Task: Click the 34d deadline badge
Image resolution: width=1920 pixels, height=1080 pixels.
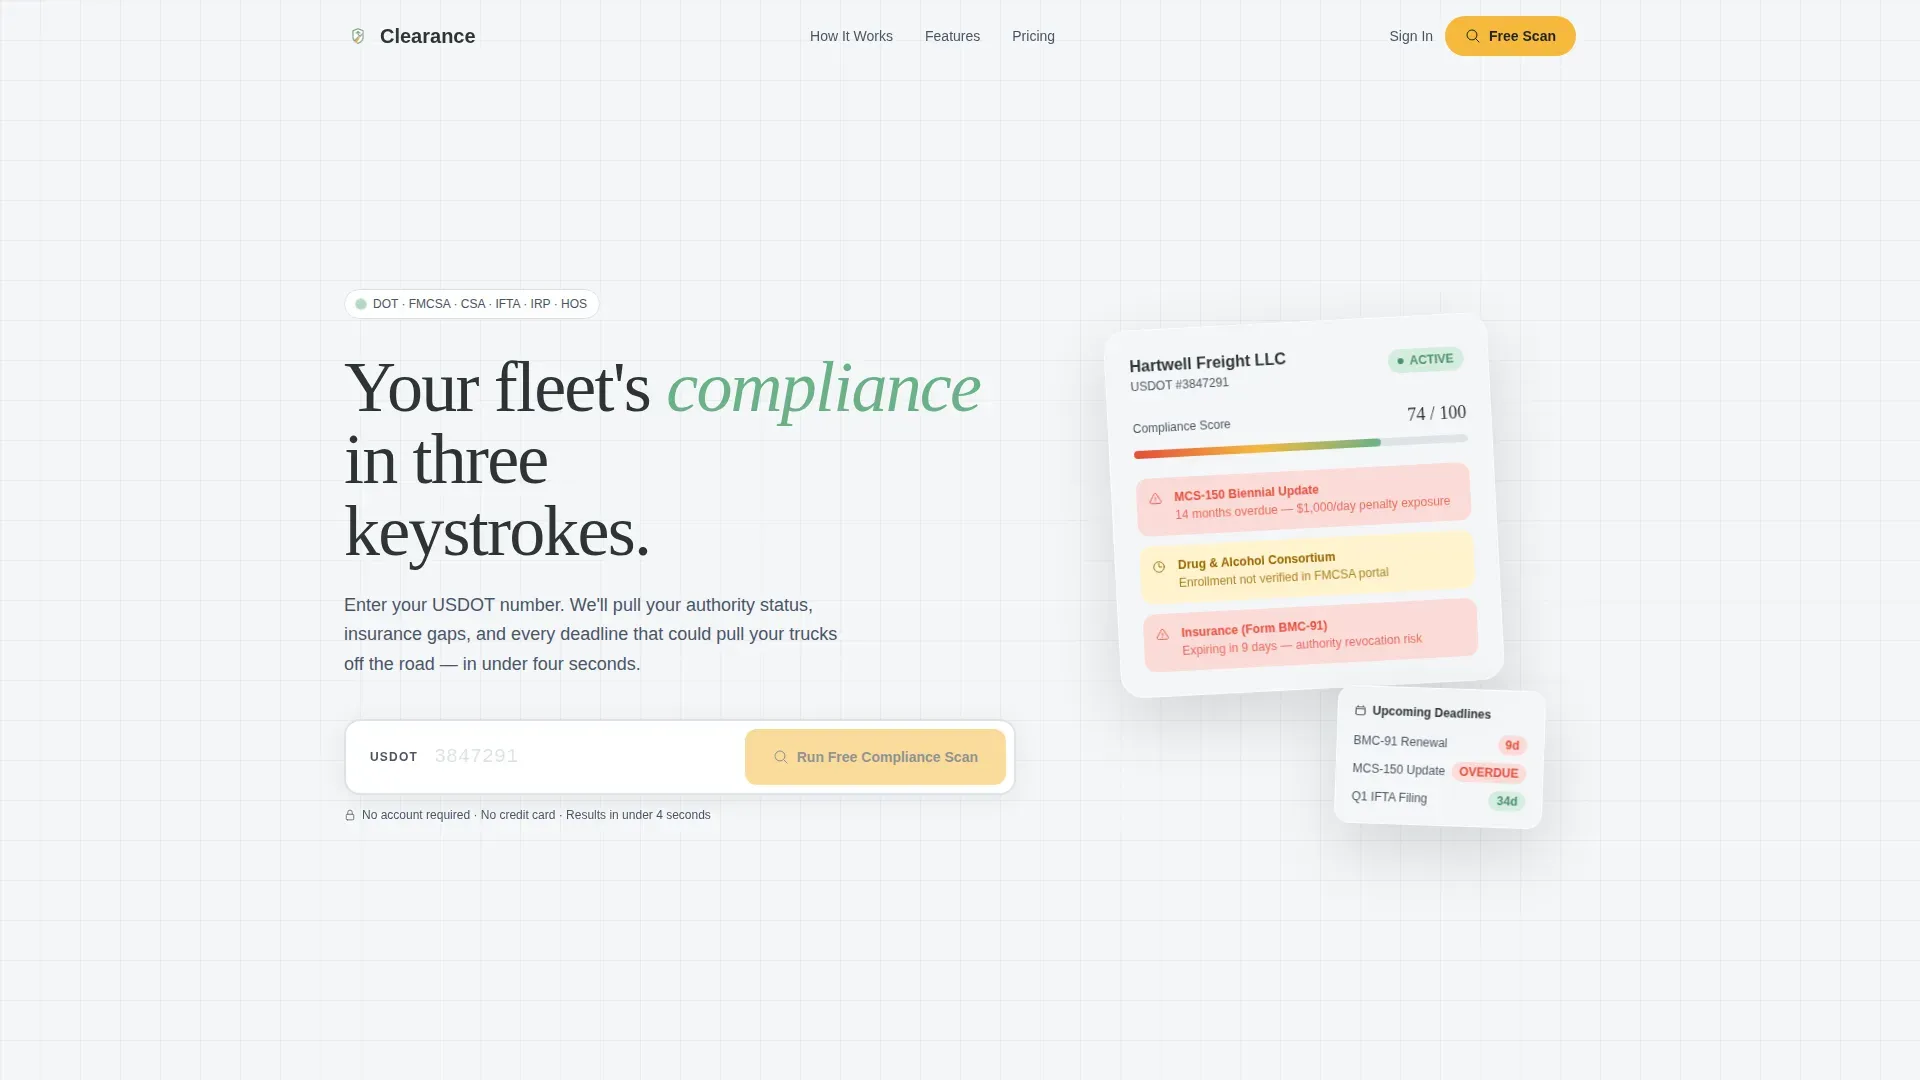Action: [x=1506, y=801]
